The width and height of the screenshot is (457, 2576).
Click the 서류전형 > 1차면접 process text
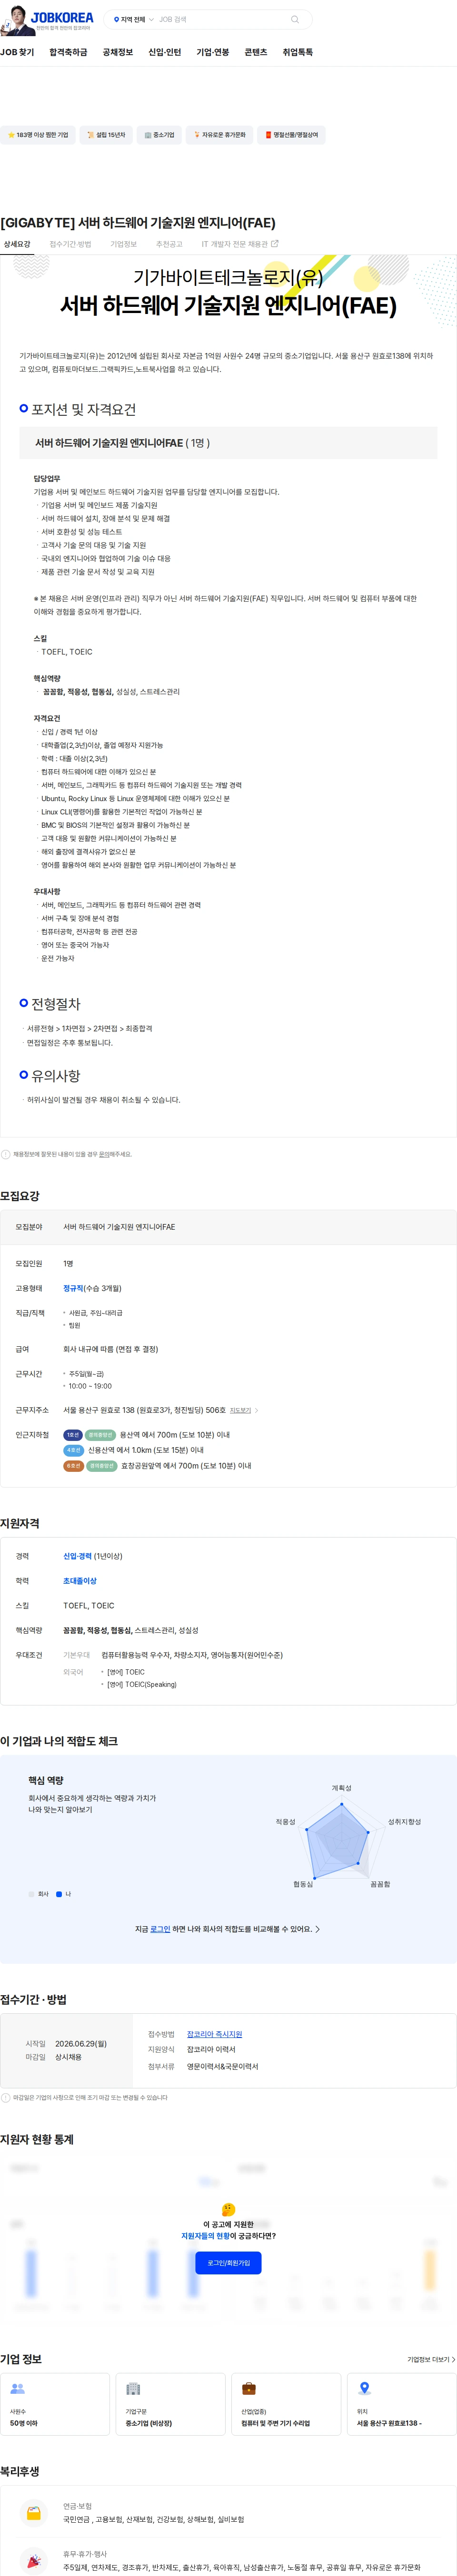[89, 1028]
